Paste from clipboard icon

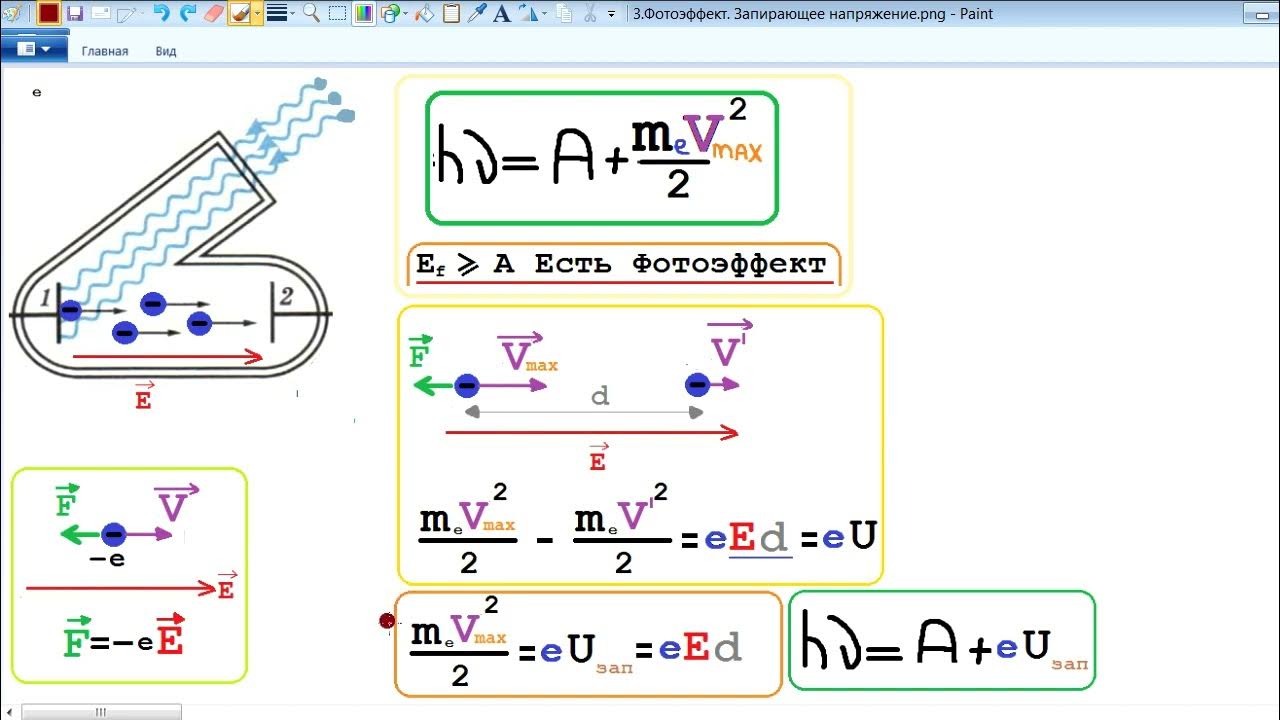[451, 13]
